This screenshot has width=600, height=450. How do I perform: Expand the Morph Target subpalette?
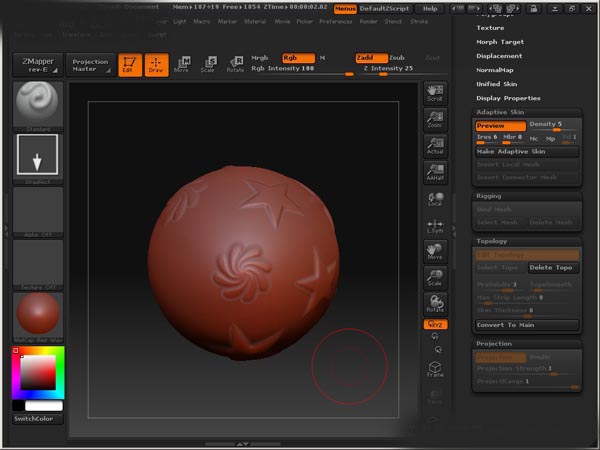pos(499,42)
